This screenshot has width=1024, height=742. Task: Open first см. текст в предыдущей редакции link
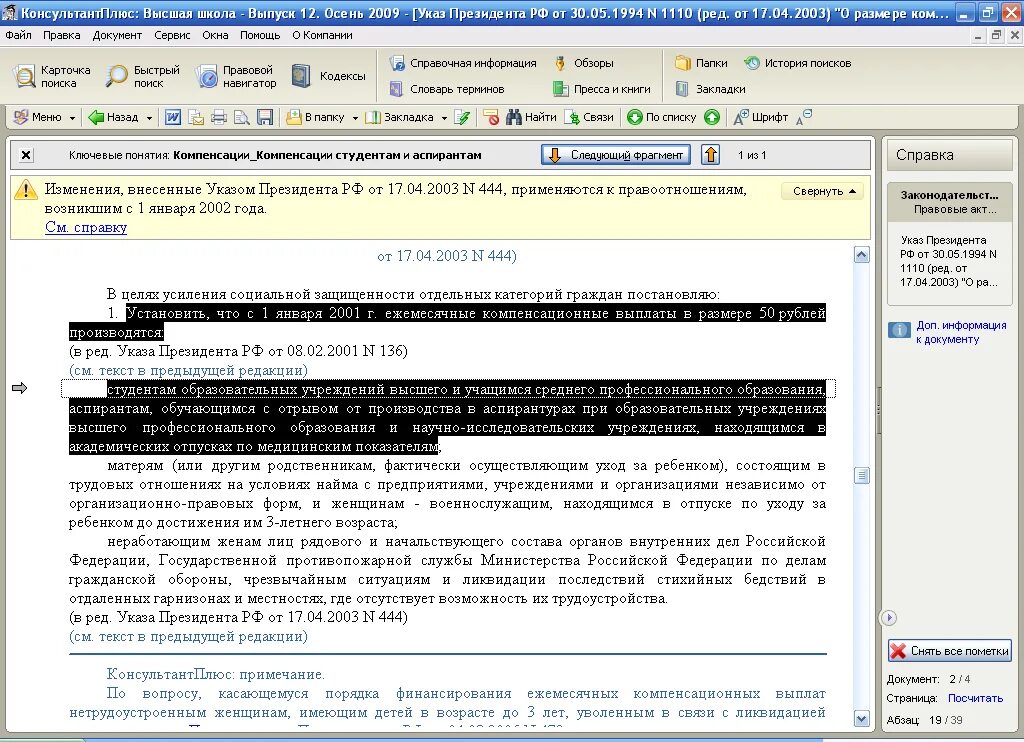click(x=188, y=370)
